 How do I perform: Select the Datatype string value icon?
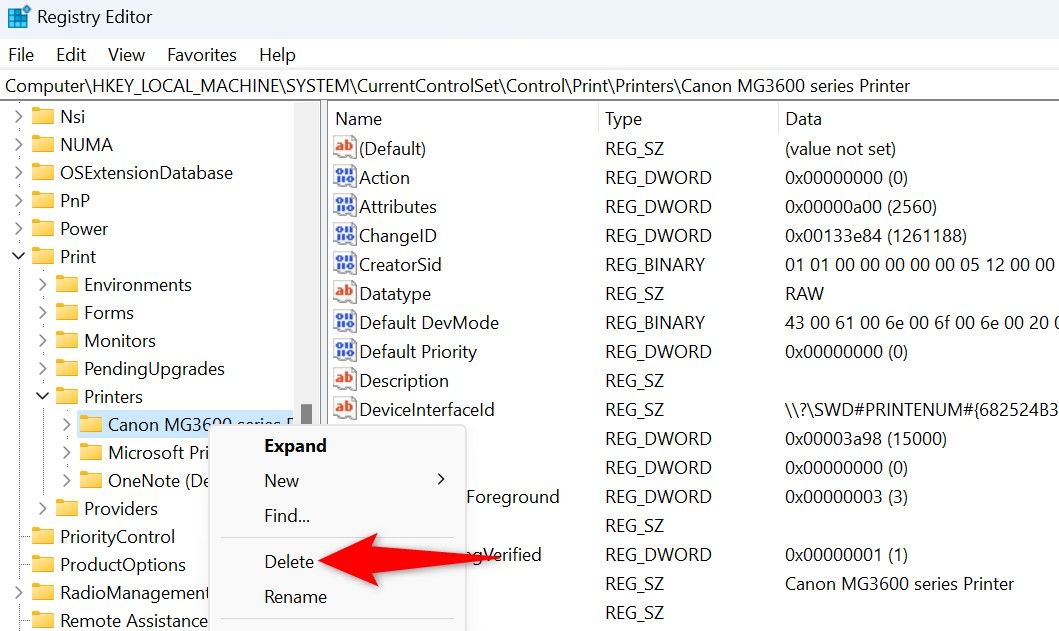344,293
